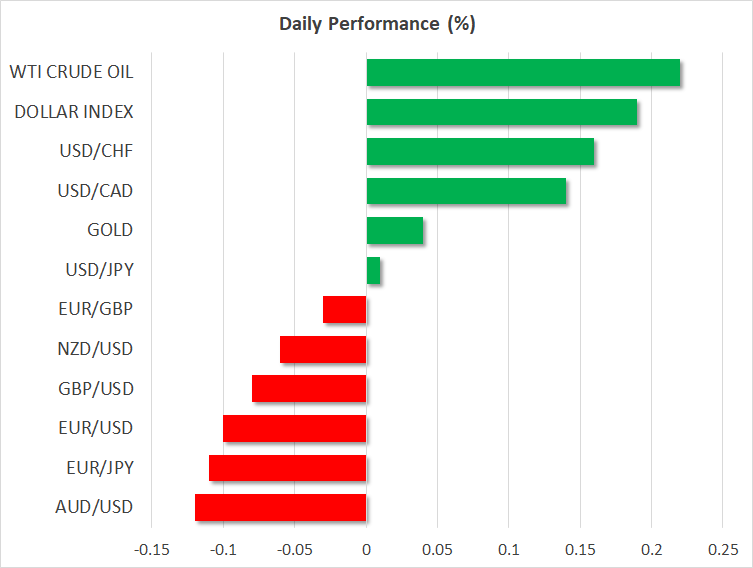Click the 0.25 tick on the horizontal axis

[x=722, y=548]
